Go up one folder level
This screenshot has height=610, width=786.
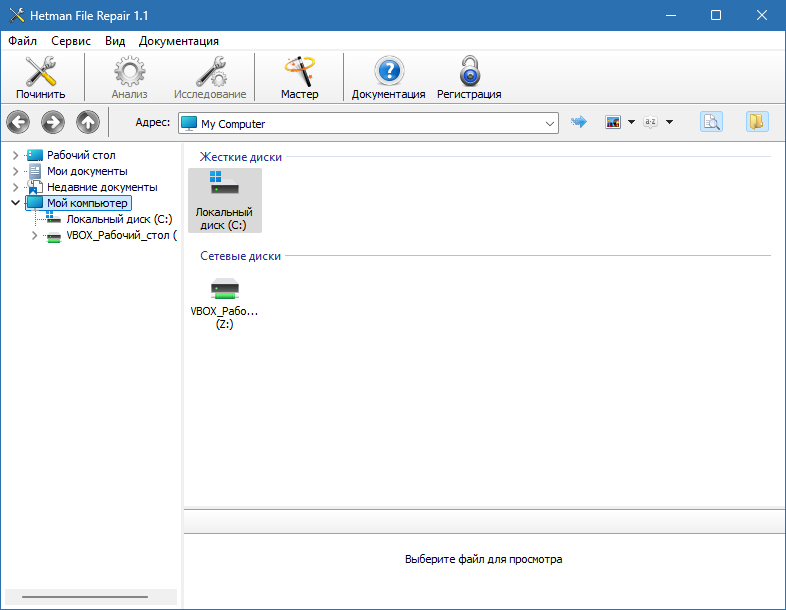pyautogui.click(x=88, y=122)
